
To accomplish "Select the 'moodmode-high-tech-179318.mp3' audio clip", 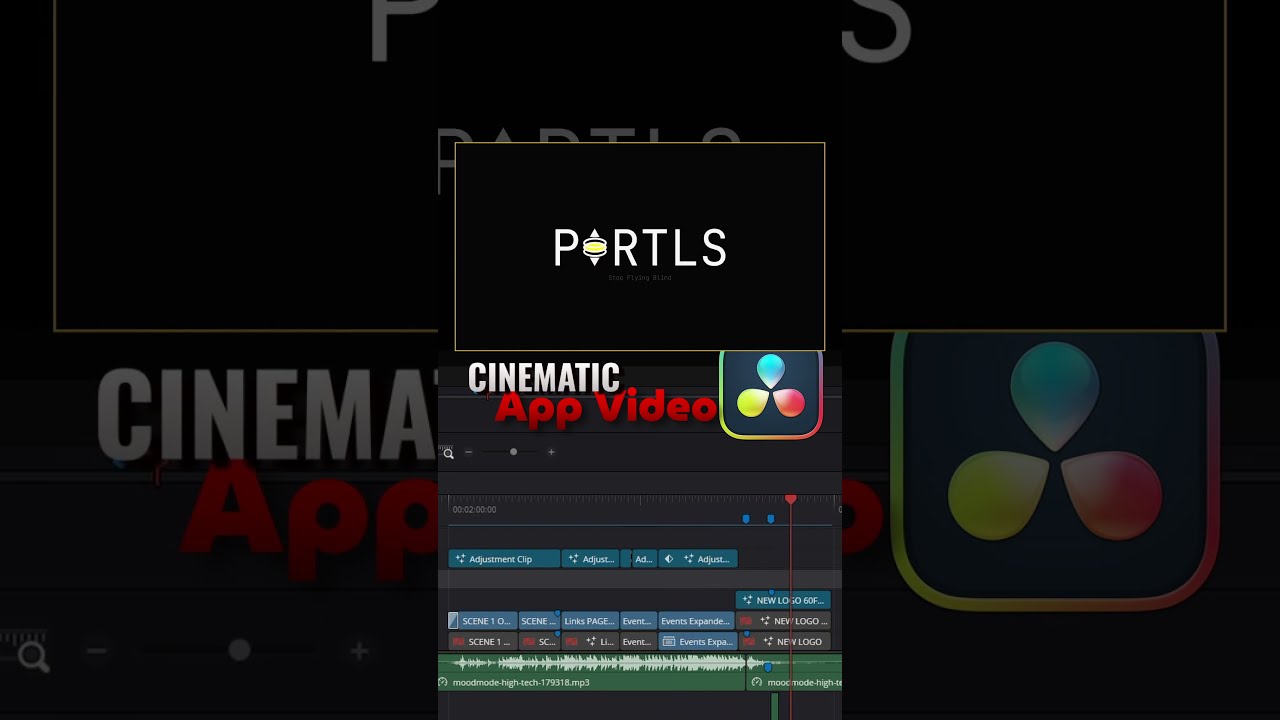I will coord(591,672).
